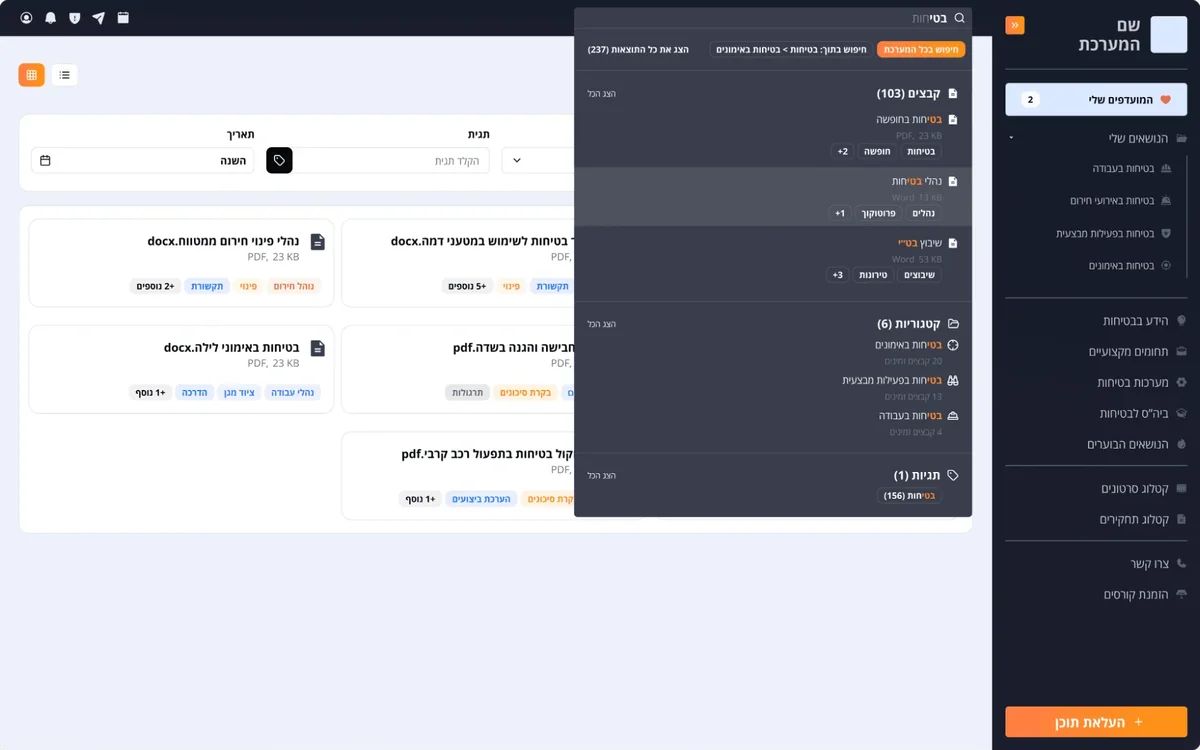Open המועדפים שלי favorites item

(1096, 100)
